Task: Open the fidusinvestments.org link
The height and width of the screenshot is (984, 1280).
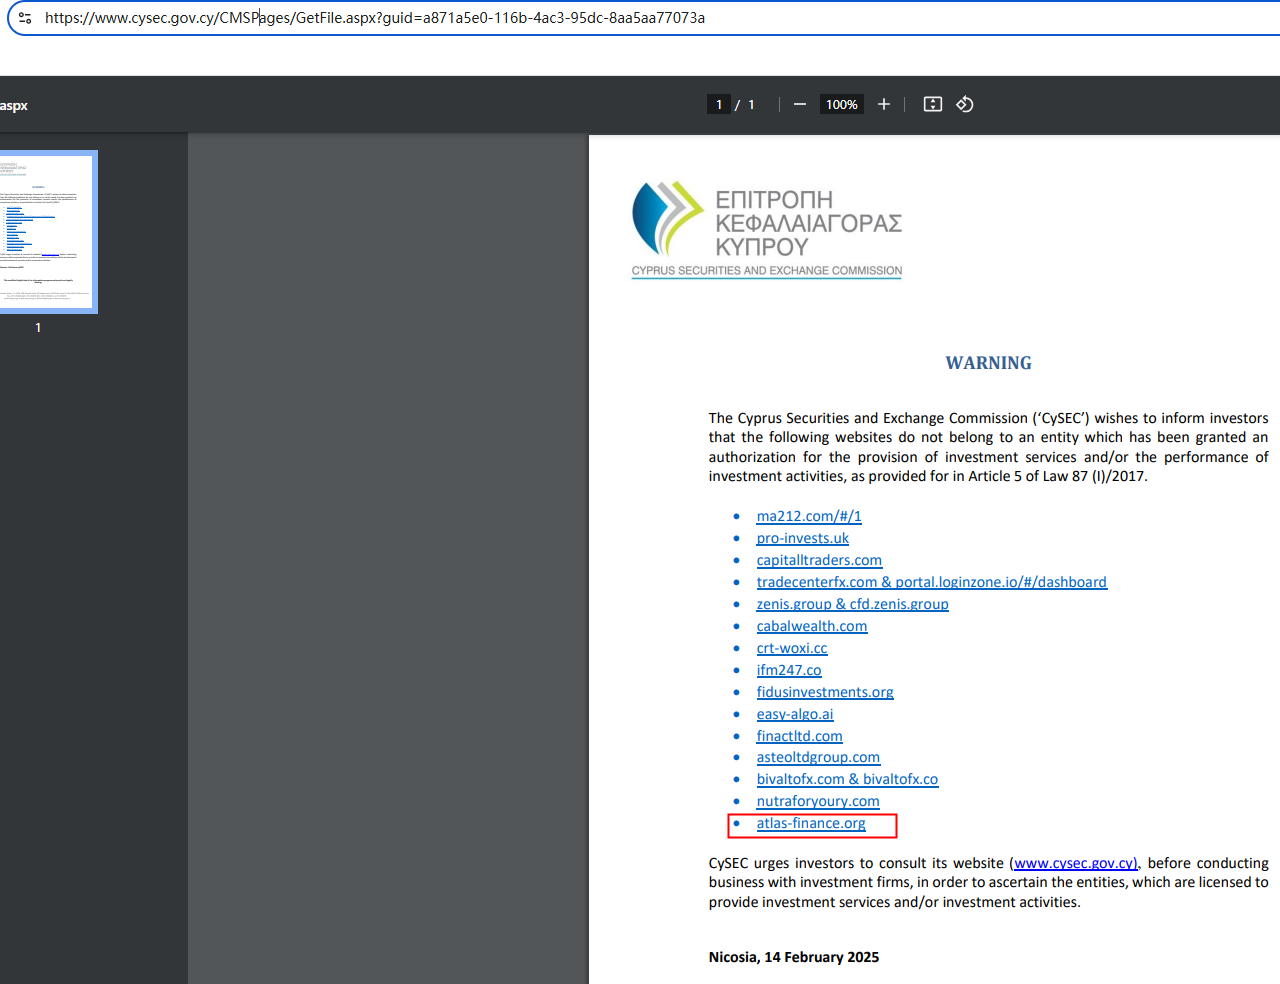Action: click(x=825, y=692)
